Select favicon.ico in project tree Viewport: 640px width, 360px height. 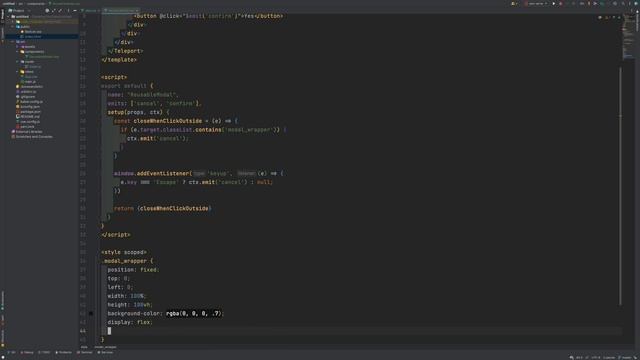tap(31, 31)
